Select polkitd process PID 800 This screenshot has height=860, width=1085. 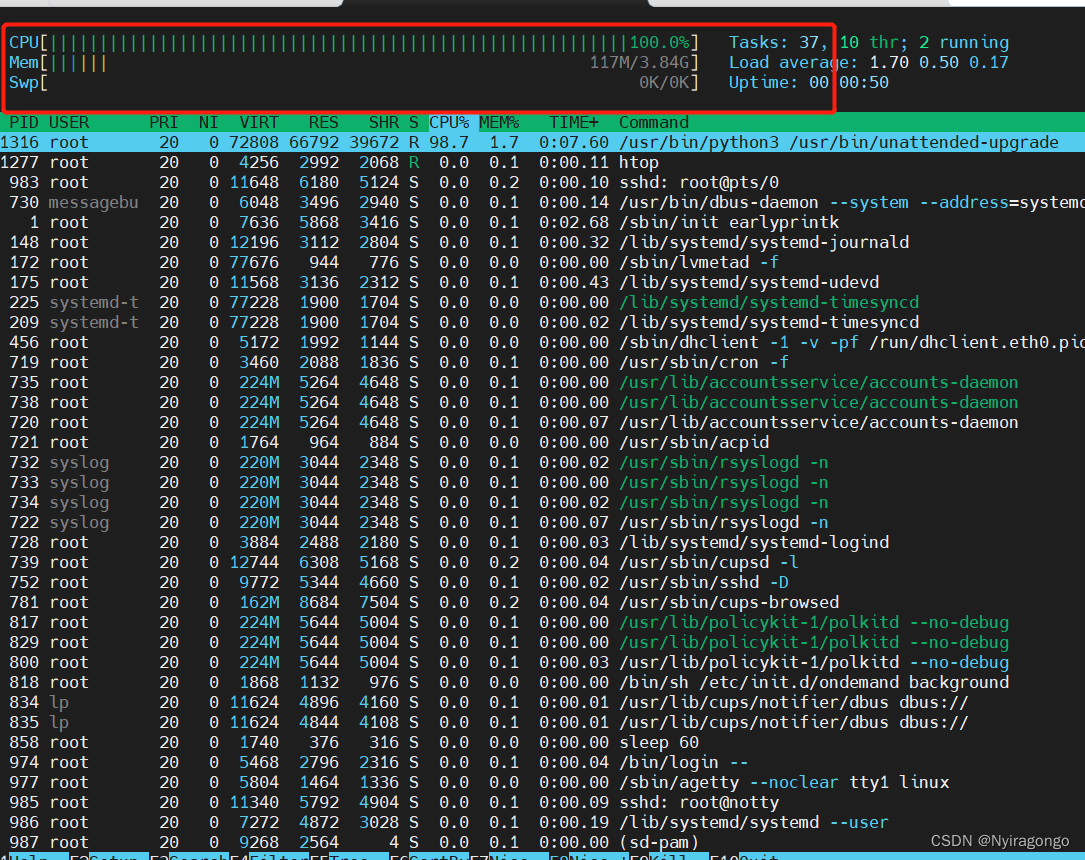542,663
